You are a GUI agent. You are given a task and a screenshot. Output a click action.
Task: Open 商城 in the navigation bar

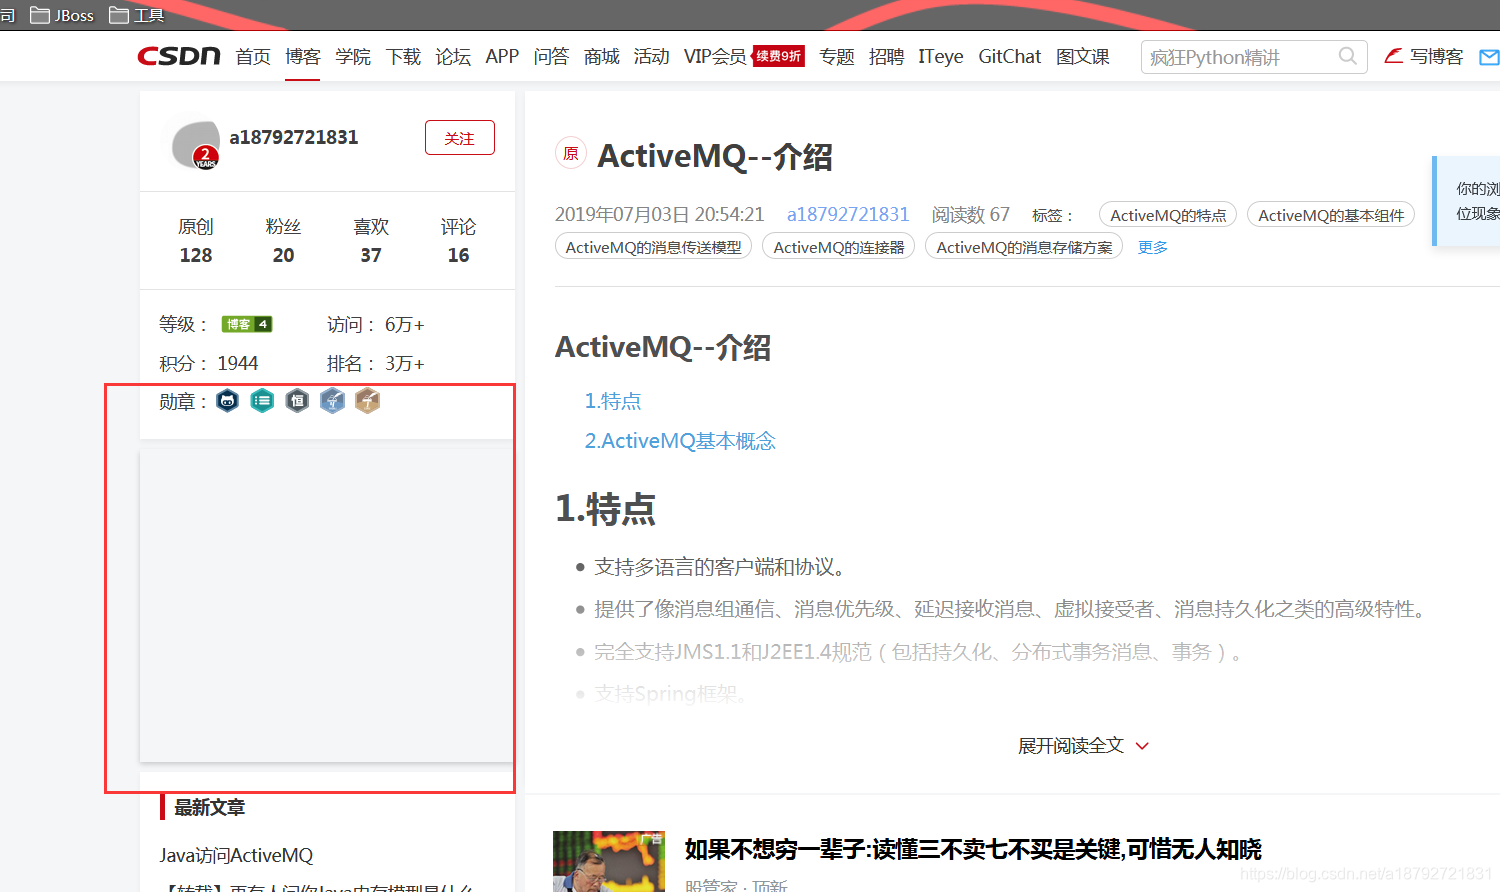[x=601, y=57]
